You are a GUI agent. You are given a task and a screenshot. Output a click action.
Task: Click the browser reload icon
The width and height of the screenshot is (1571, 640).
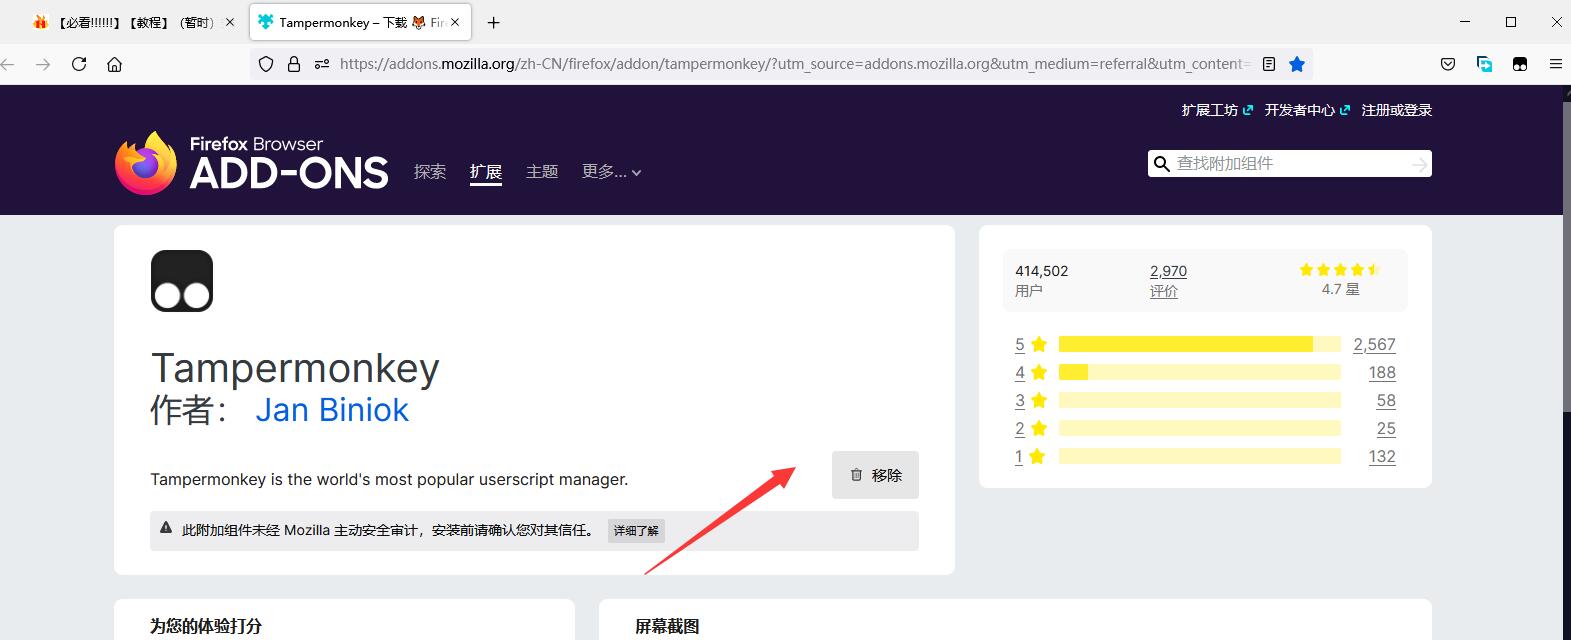click(x=79, y=64)
